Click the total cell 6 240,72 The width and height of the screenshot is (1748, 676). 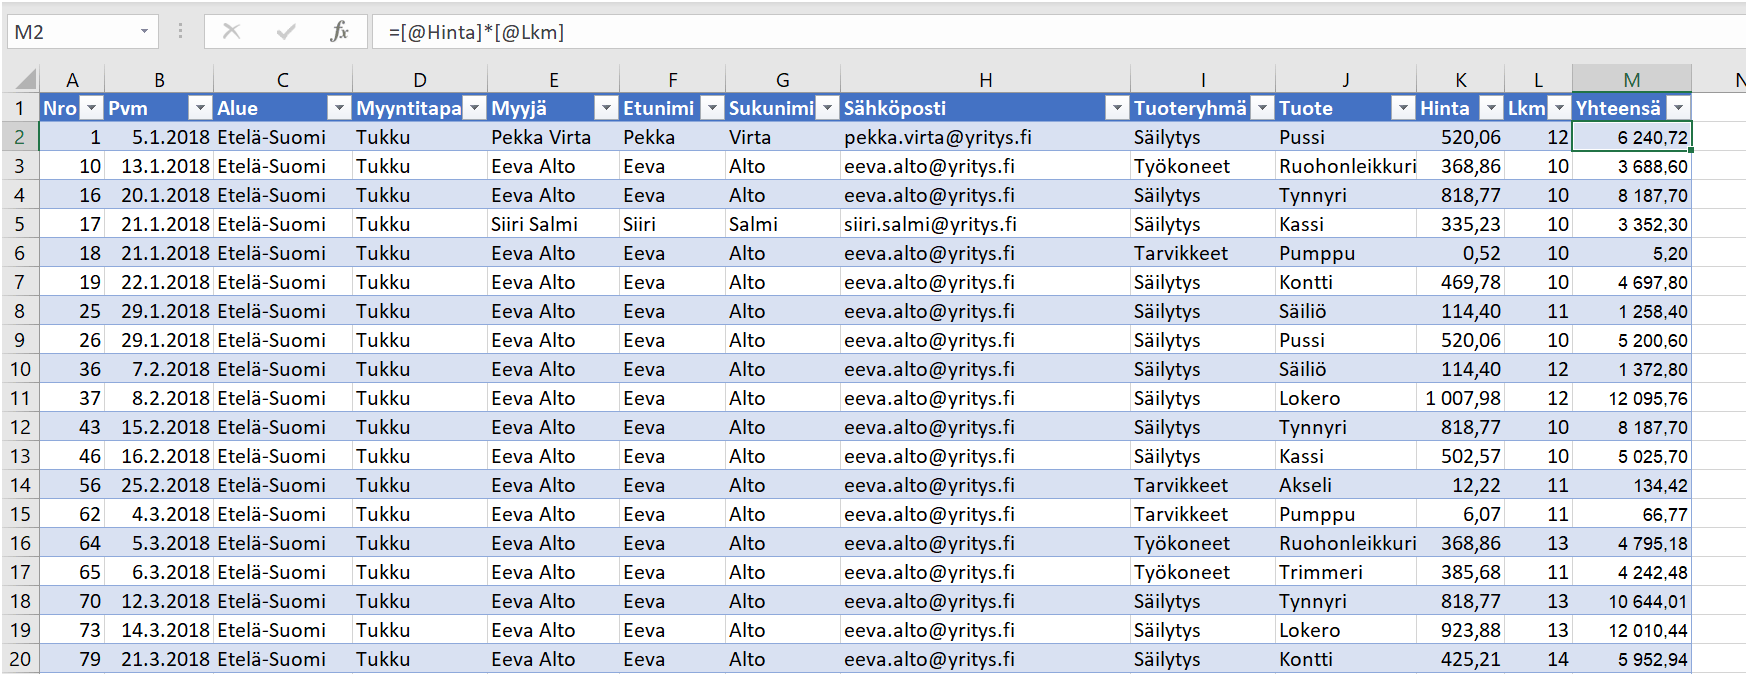tap(1632, 137)
